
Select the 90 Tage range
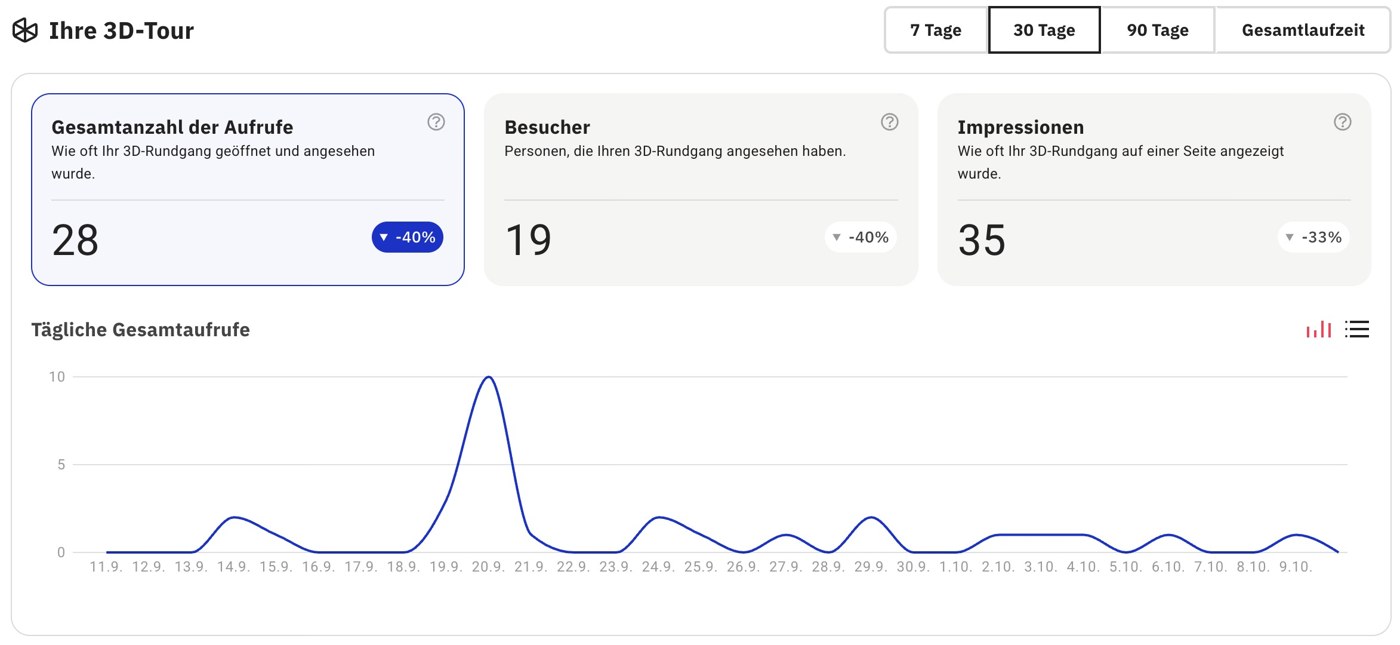(x=1158, y=30)
